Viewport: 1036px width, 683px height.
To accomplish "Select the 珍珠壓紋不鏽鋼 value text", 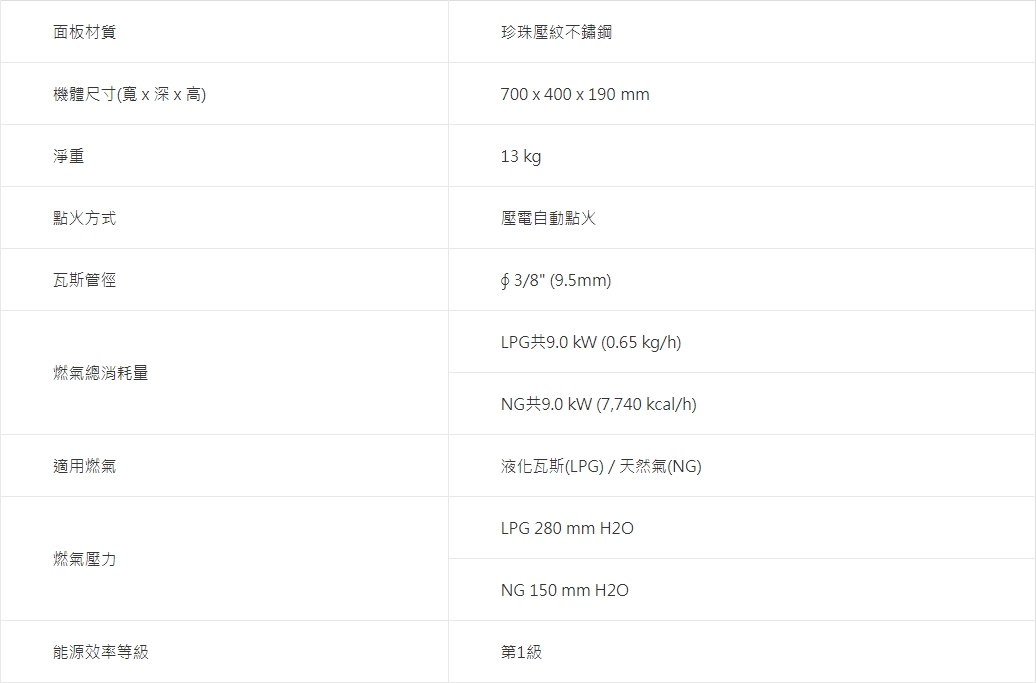I will click(556, 32).
